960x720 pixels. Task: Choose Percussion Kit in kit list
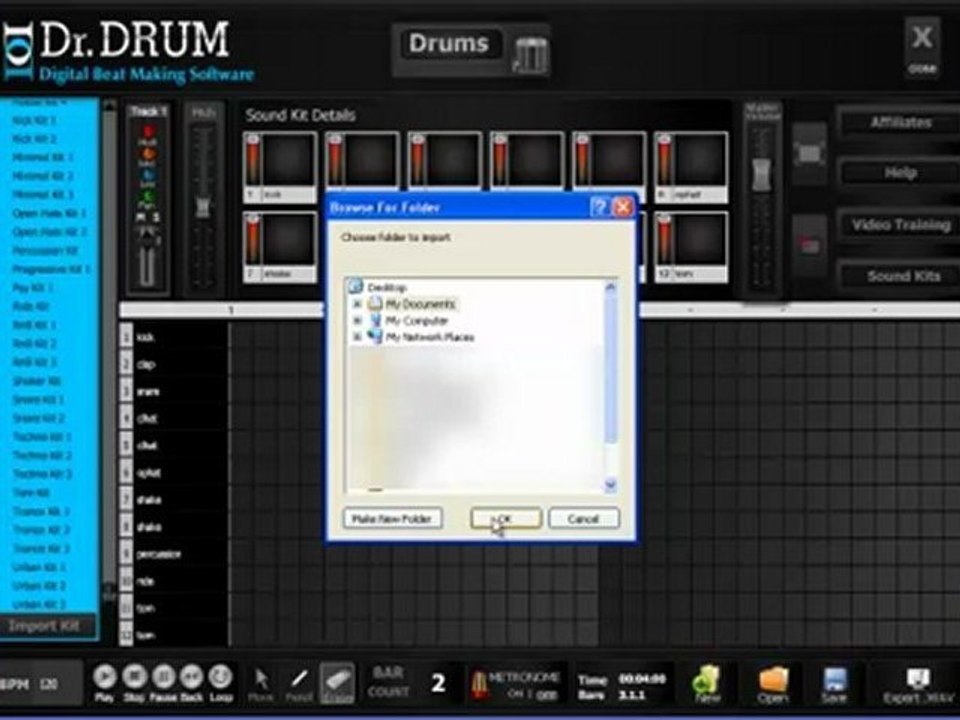coord(45,251)
